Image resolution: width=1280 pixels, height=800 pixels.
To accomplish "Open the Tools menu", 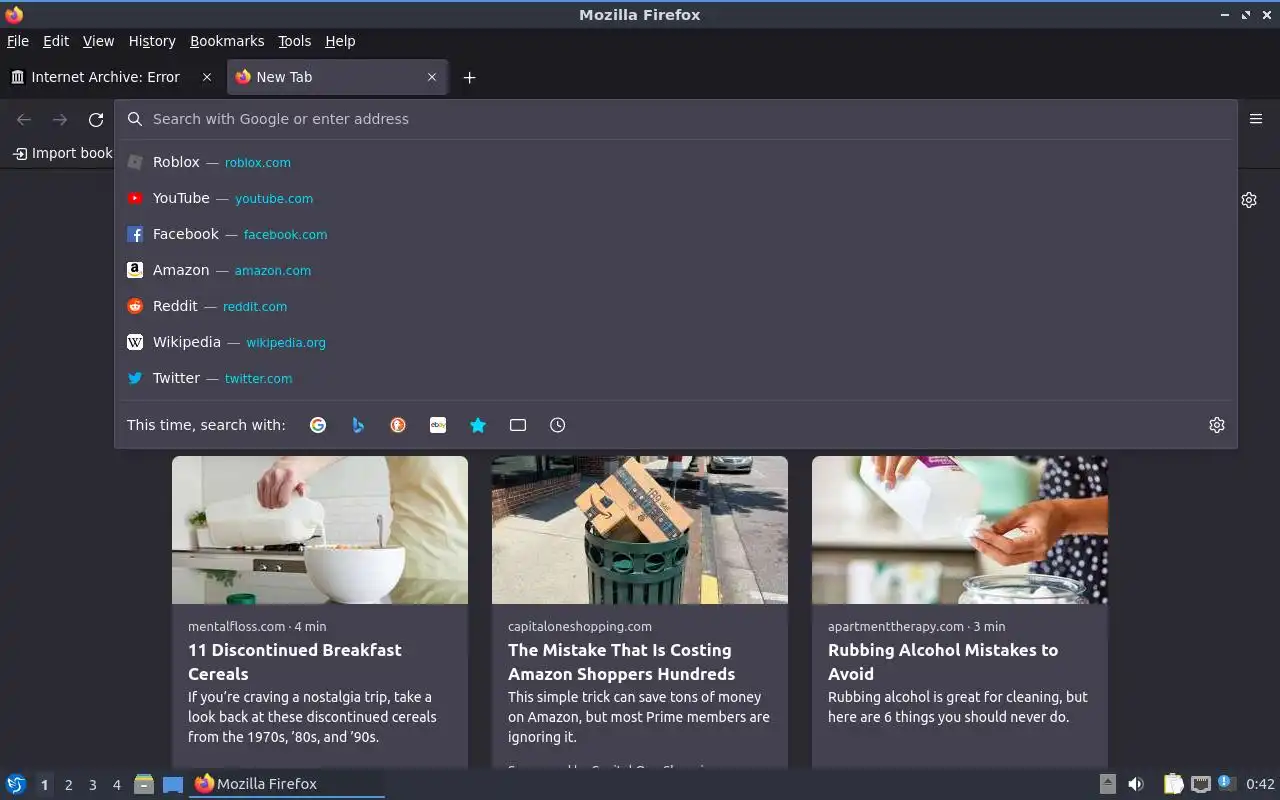I will pyautogui.click(x=294, y=41).
